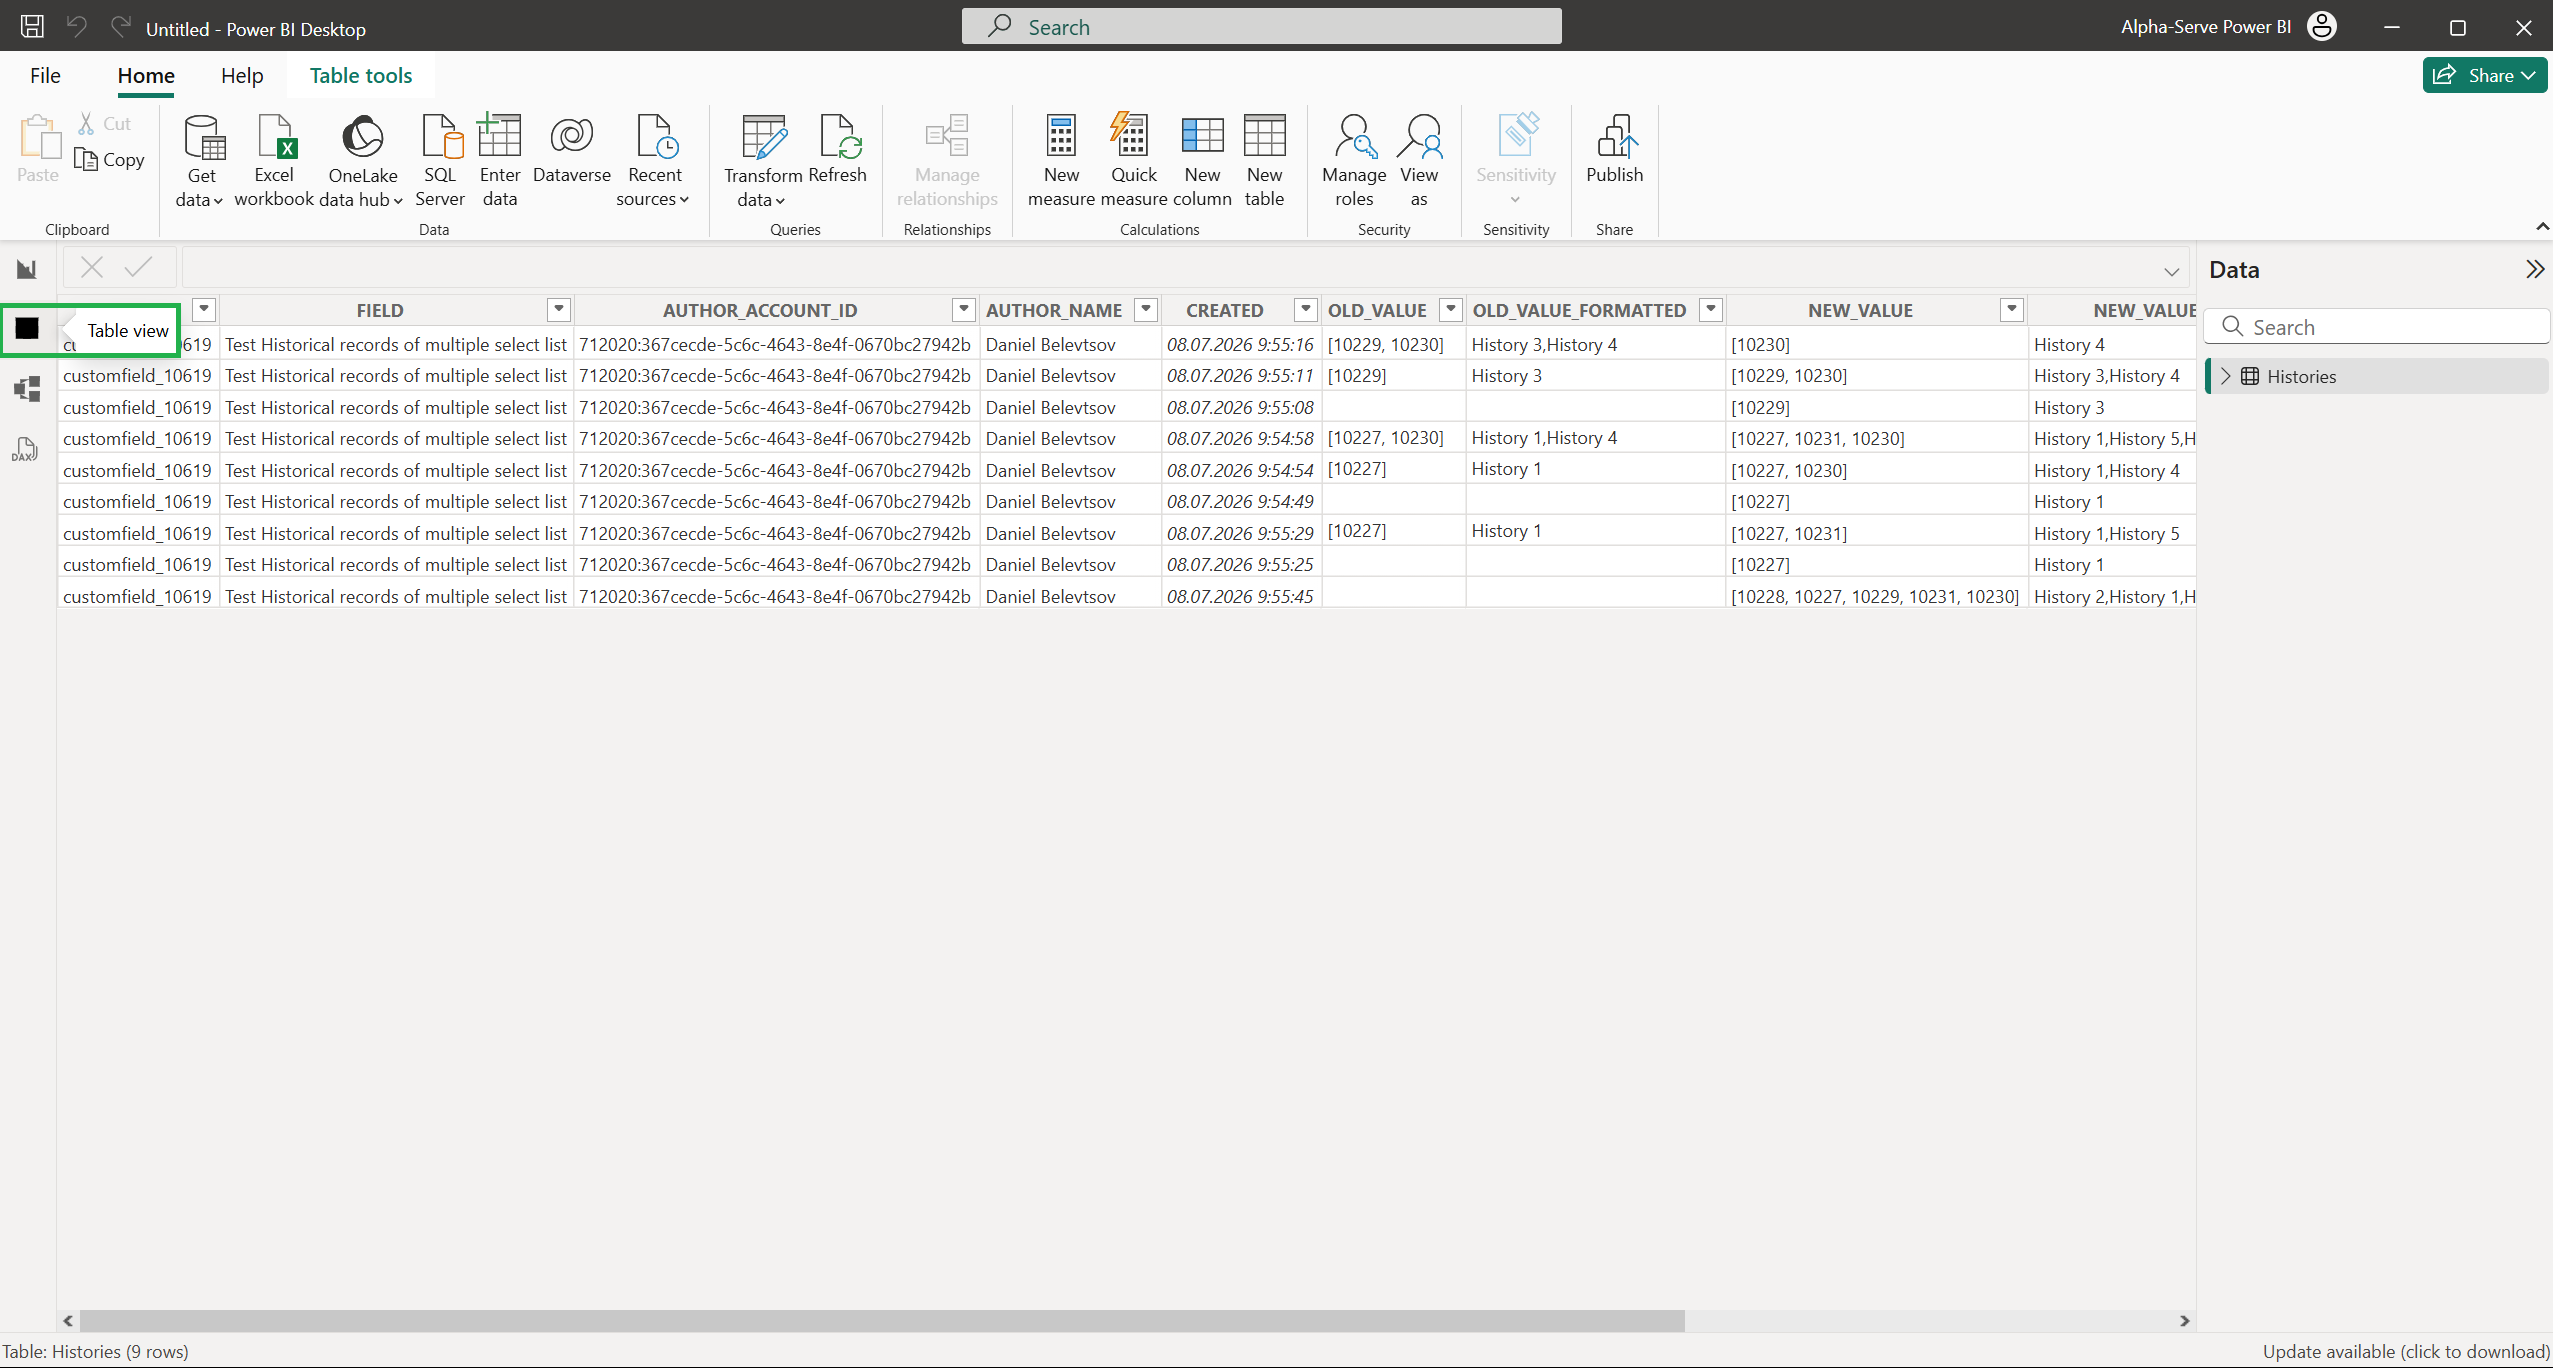
Task: Click the Data pane Search field
Action: coord(2376,327)
